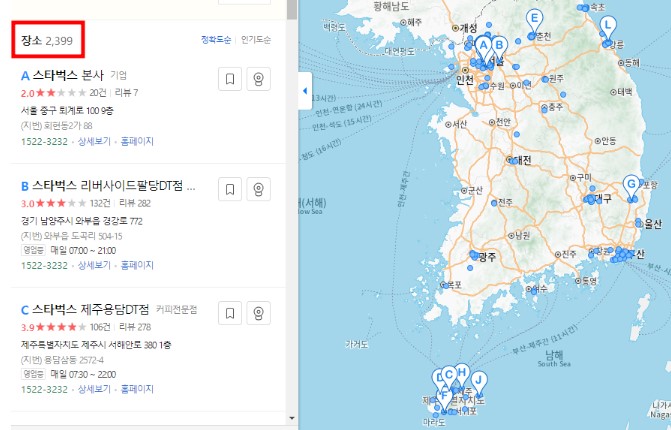The width and height of the screenshot is (671, 430).
Task: Open roadview icon for 스타벅스 리버사이드팔당DT점
Action: pyautogui.click(x=258, y=189)
